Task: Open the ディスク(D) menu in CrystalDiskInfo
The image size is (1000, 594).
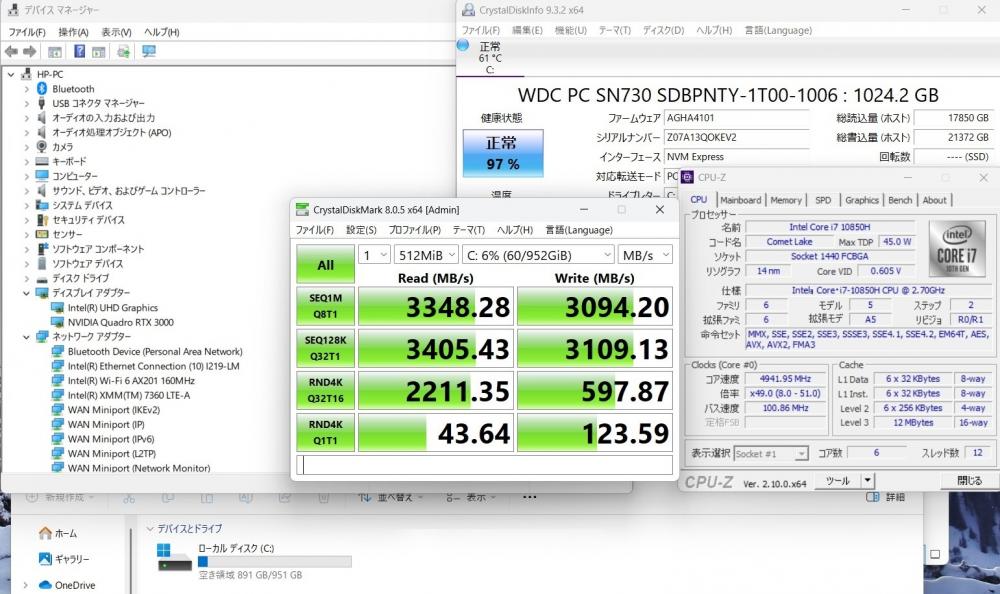Action: point(663,31)
